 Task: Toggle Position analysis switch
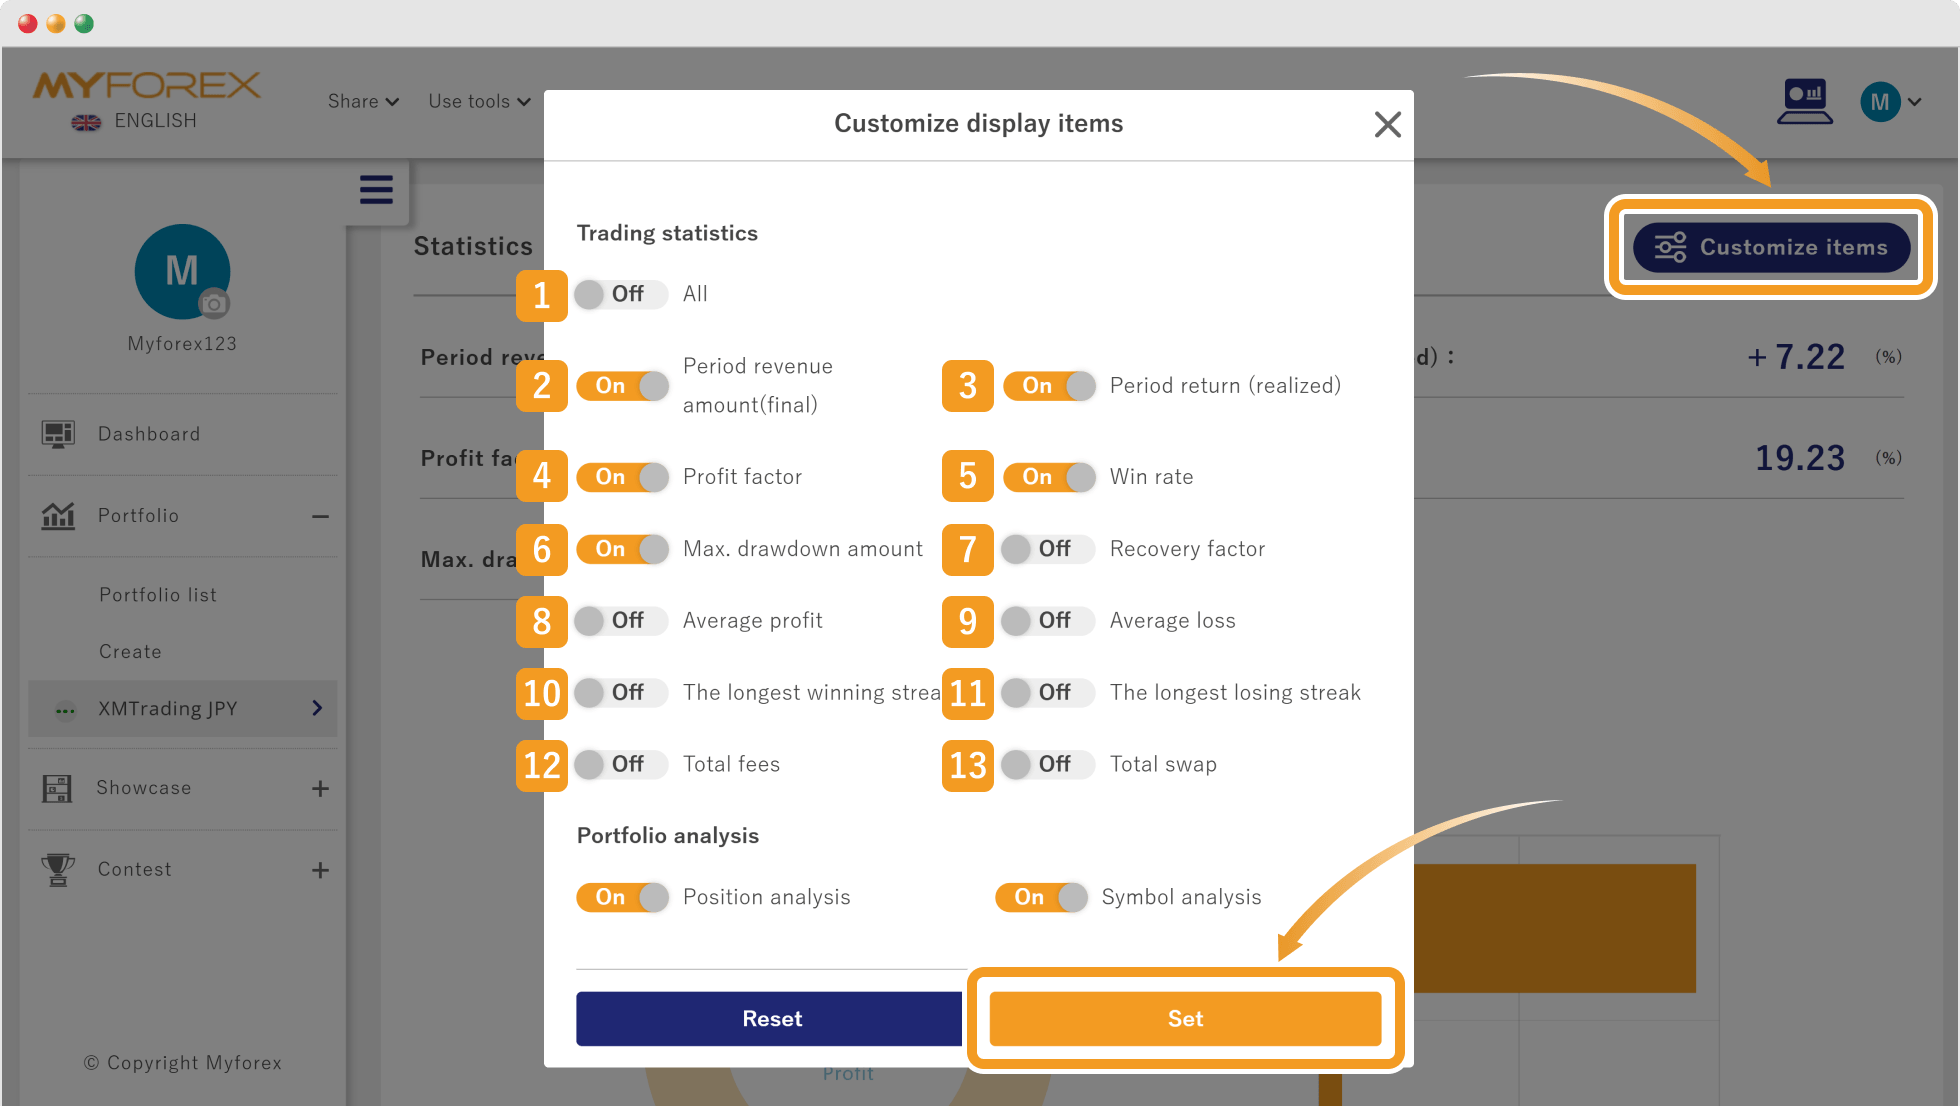pos(621,897)
